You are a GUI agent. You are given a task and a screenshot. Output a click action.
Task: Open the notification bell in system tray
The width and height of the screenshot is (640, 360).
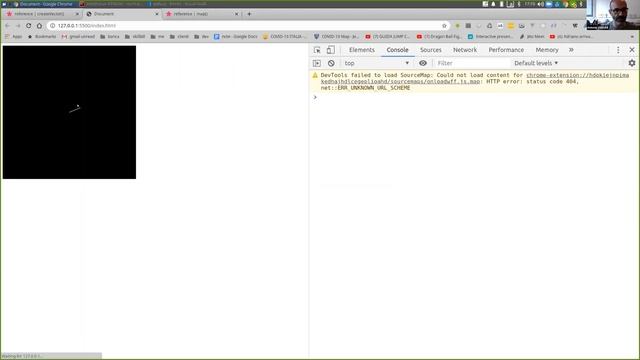click(493, 4)
